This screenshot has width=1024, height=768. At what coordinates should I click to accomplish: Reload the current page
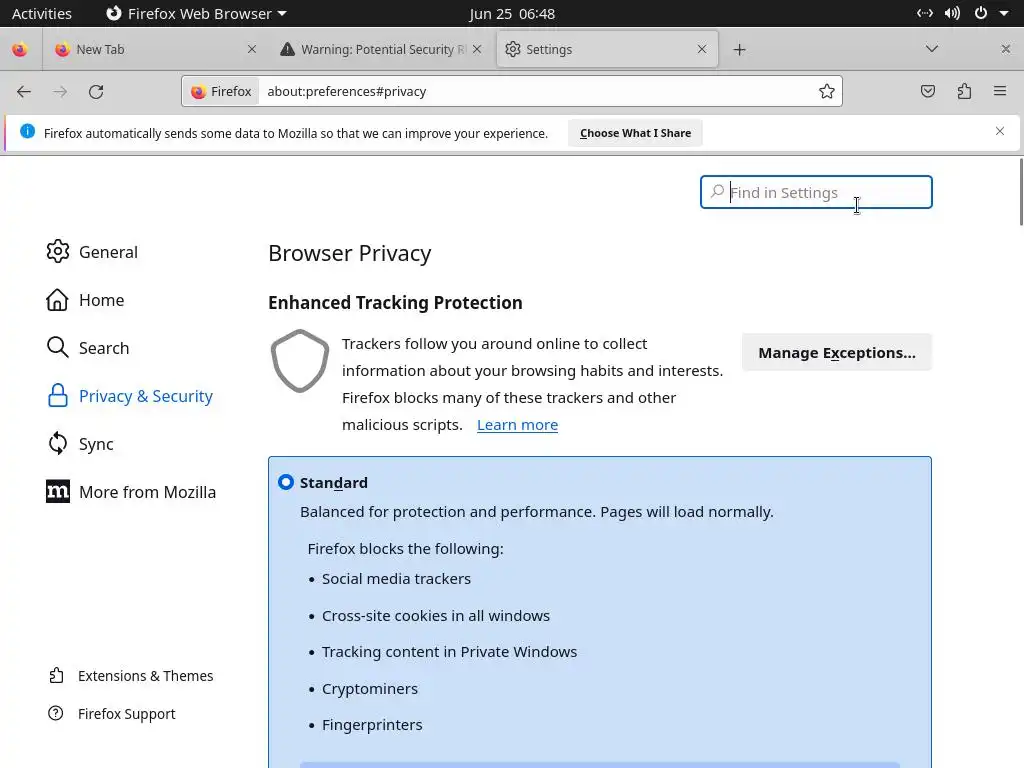coord(96,91)
